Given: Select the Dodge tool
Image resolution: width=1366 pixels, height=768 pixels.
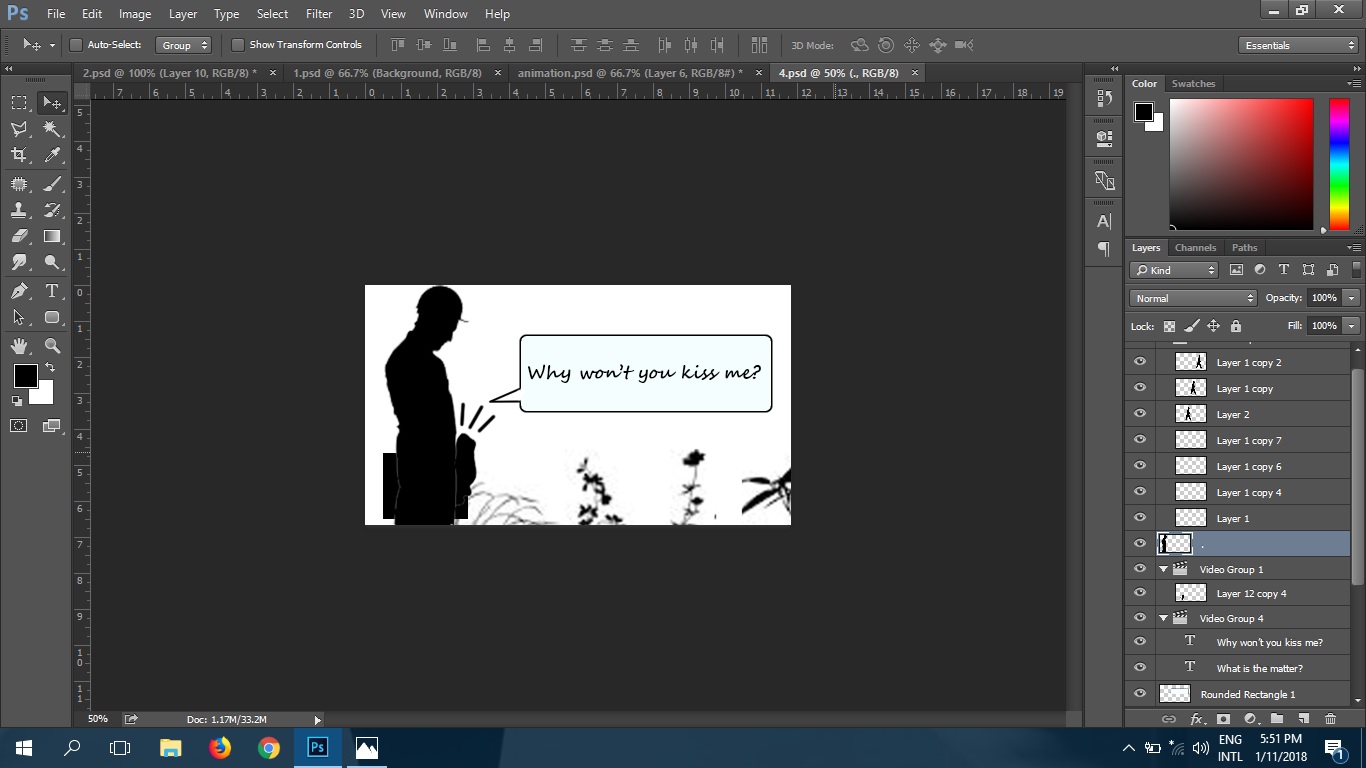Looking at the screenshot, I should coord(52,263).
